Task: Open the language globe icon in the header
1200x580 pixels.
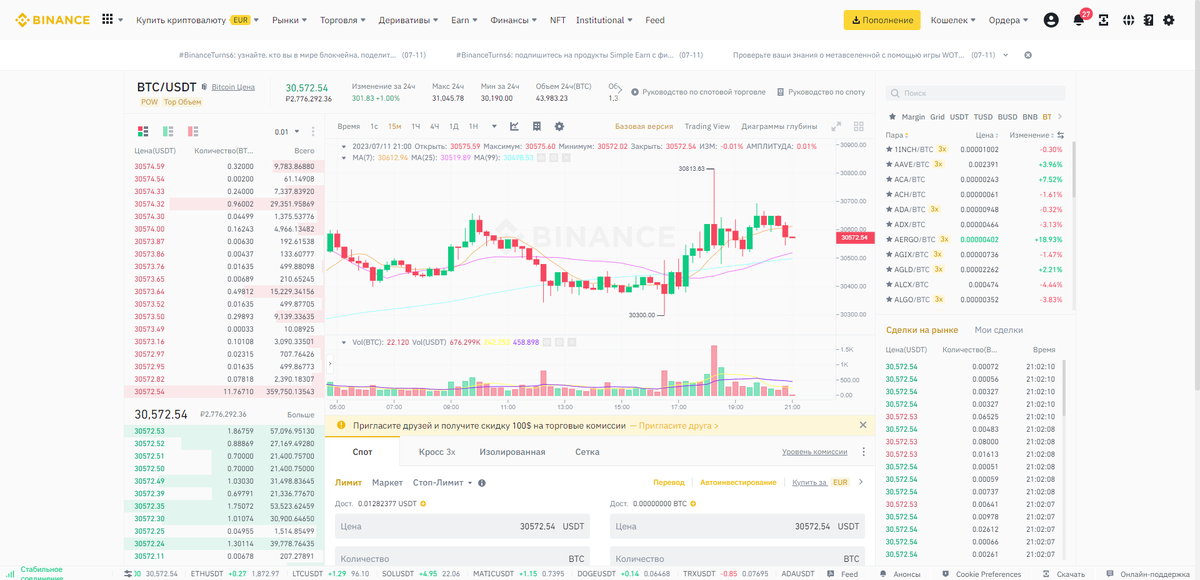Action: pyautogui.click(x=1127, y=20)
